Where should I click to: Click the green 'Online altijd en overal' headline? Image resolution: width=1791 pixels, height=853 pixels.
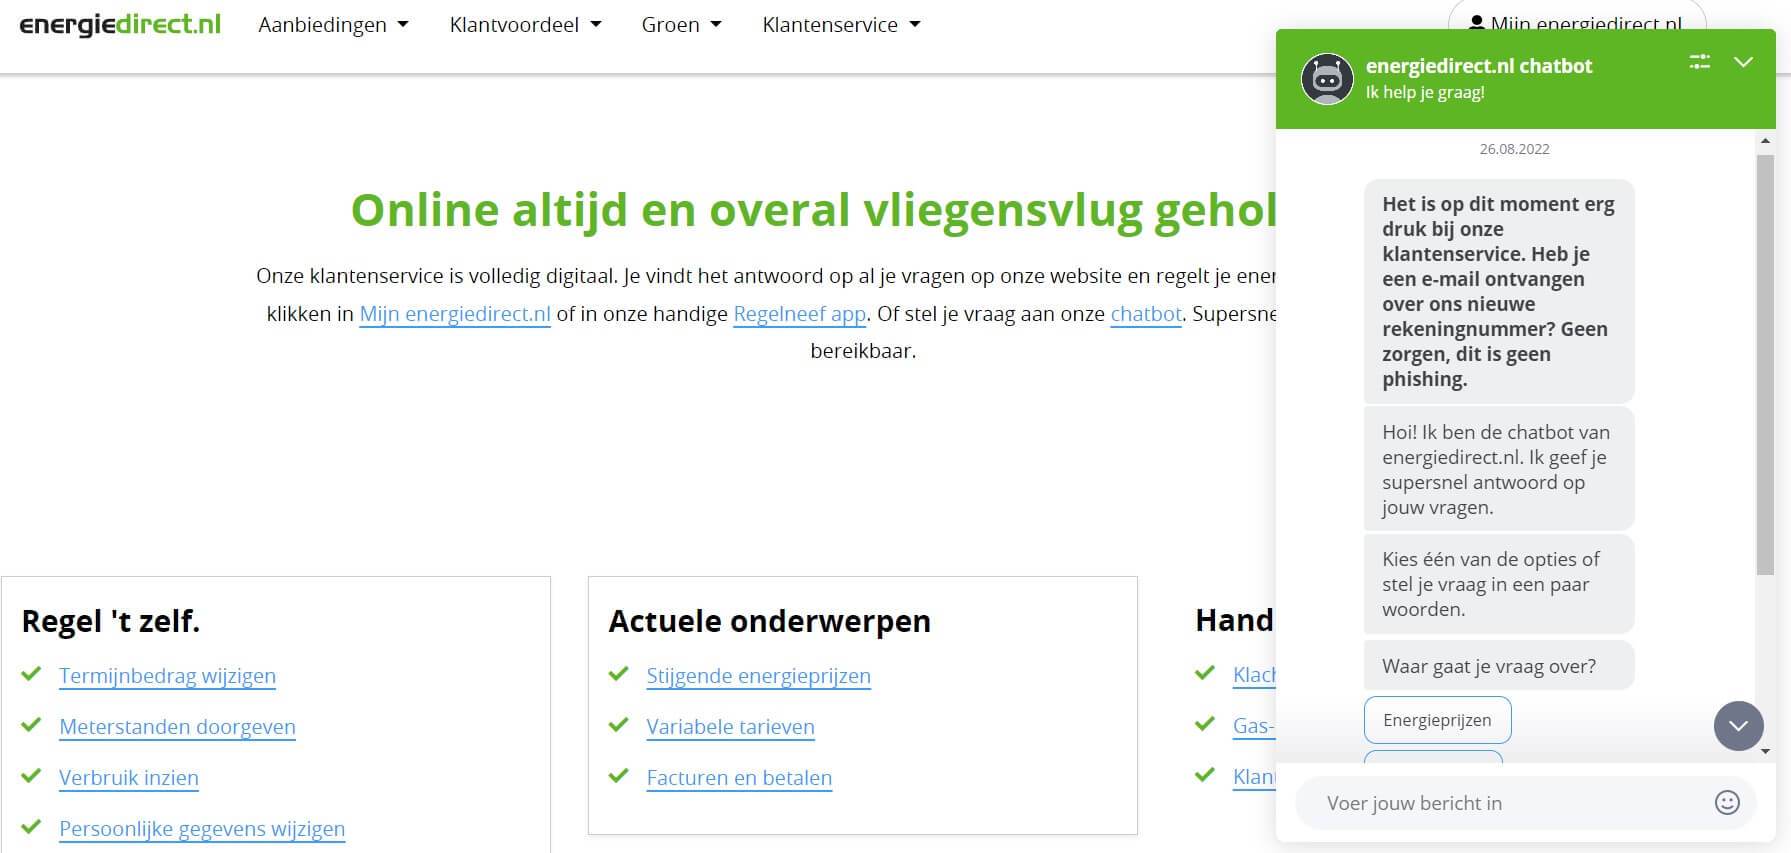pos(814,210)
